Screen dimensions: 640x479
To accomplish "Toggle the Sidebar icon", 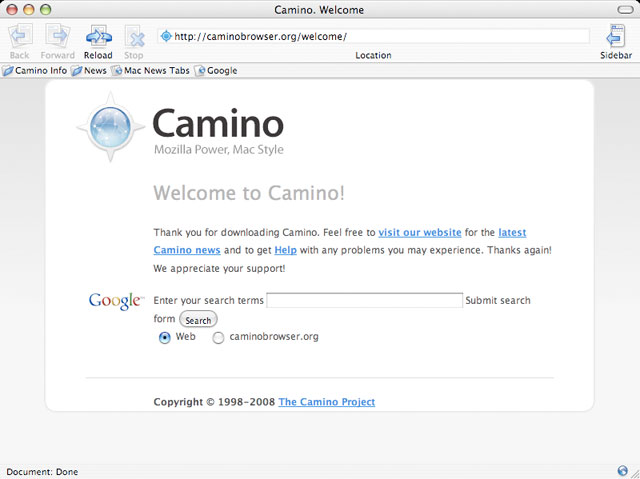I will coord(616,36).
